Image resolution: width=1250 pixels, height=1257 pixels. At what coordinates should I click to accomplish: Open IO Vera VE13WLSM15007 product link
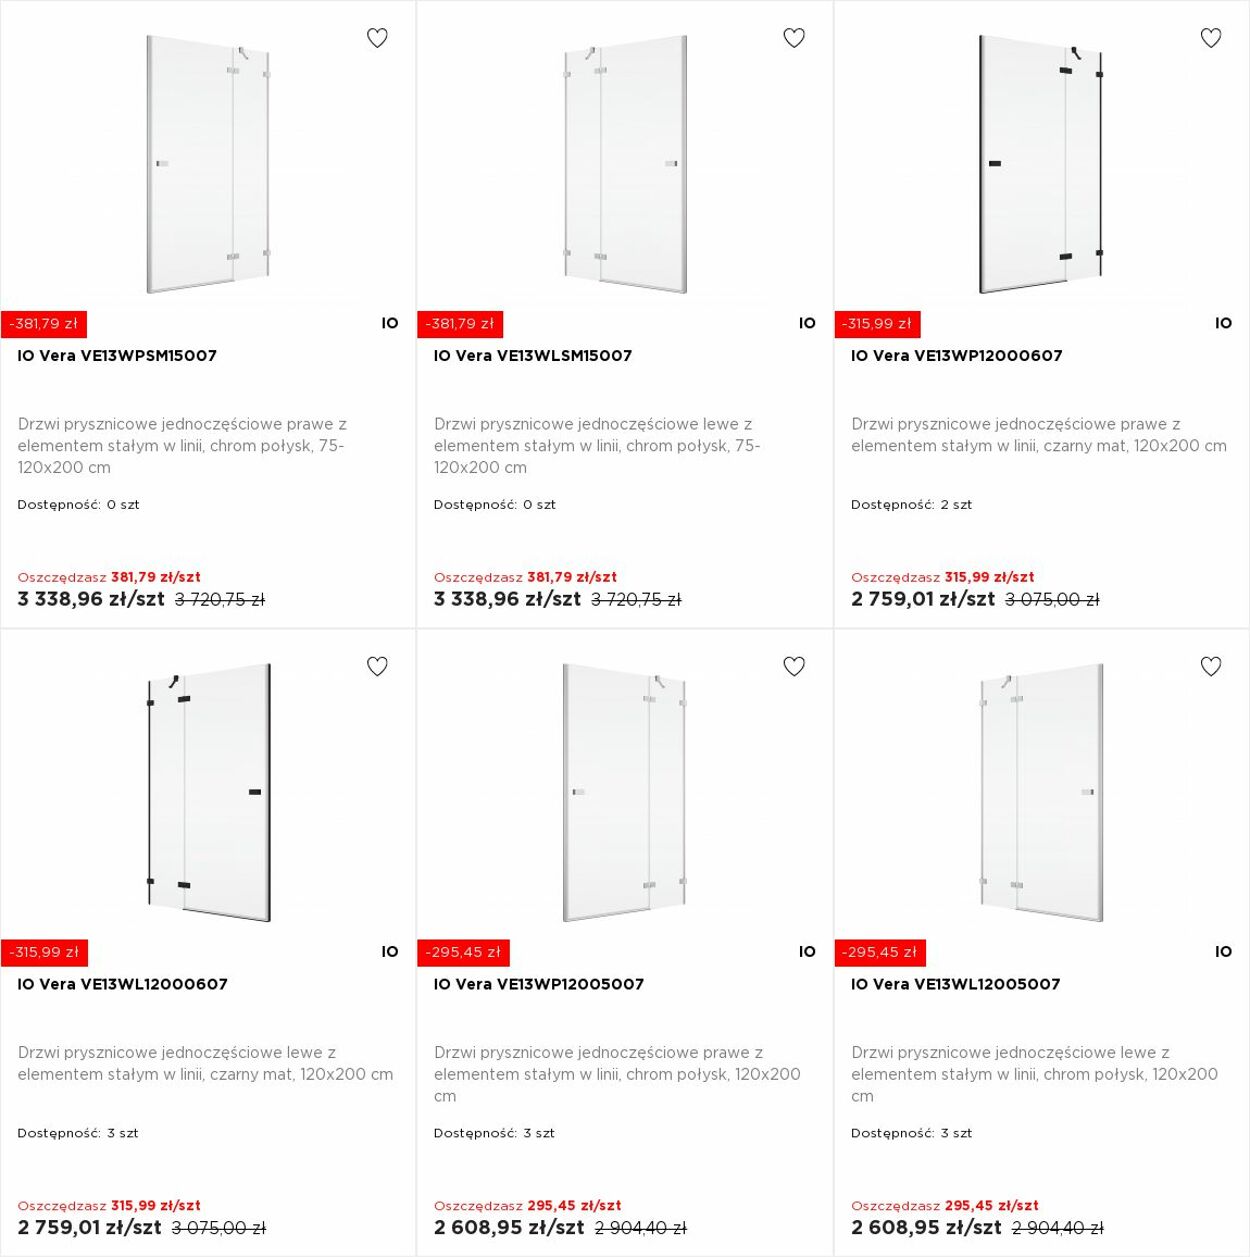pos(533,355)
